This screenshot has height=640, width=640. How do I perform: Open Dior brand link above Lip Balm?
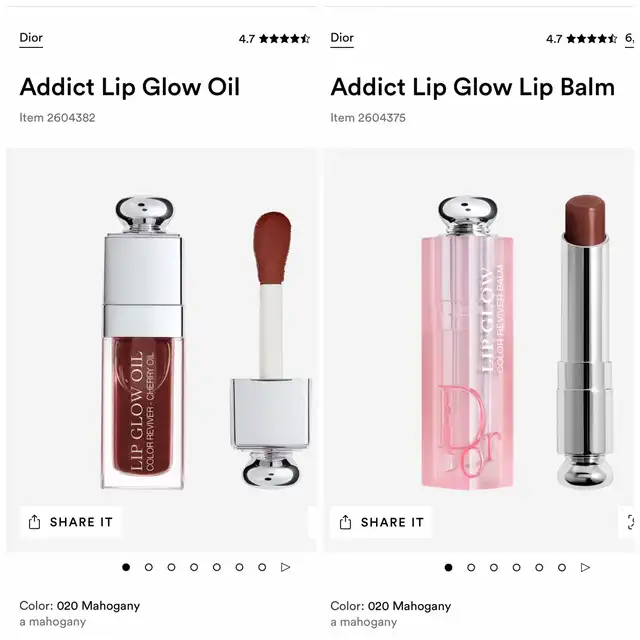[342, 38]
